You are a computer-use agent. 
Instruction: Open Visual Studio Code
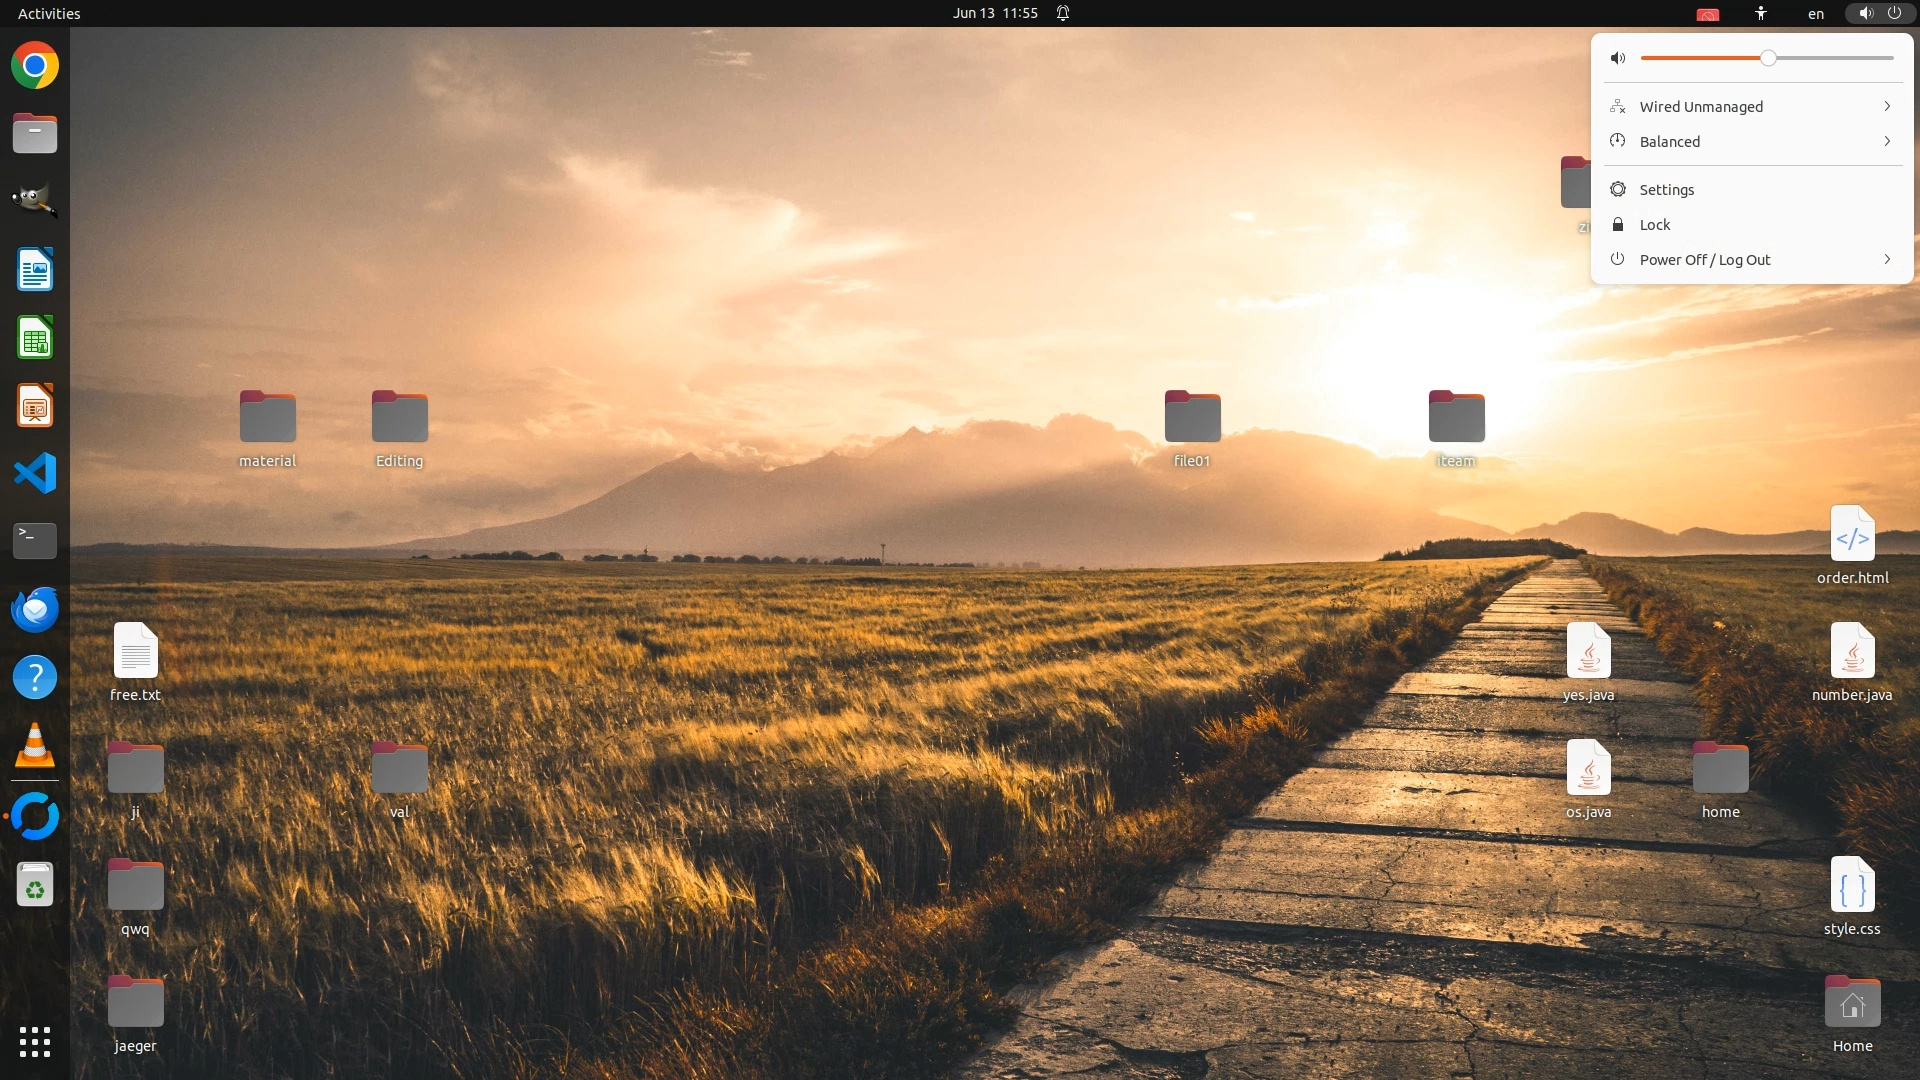(35, 473)
